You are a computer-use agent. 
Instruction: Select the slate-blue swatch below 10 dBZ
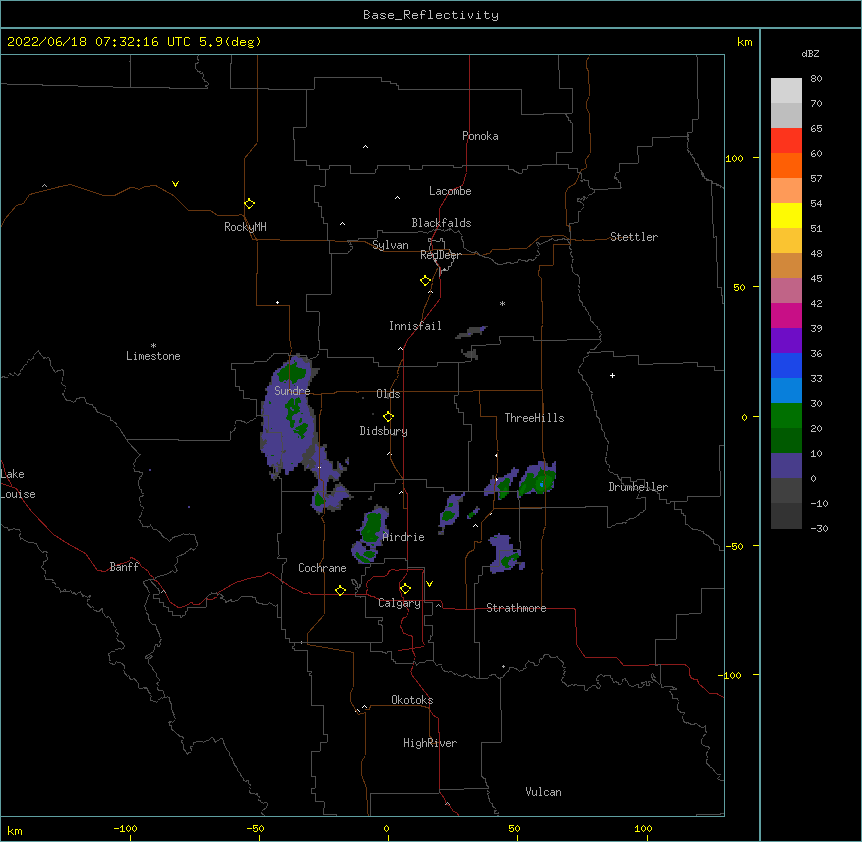tap(786, 466)
